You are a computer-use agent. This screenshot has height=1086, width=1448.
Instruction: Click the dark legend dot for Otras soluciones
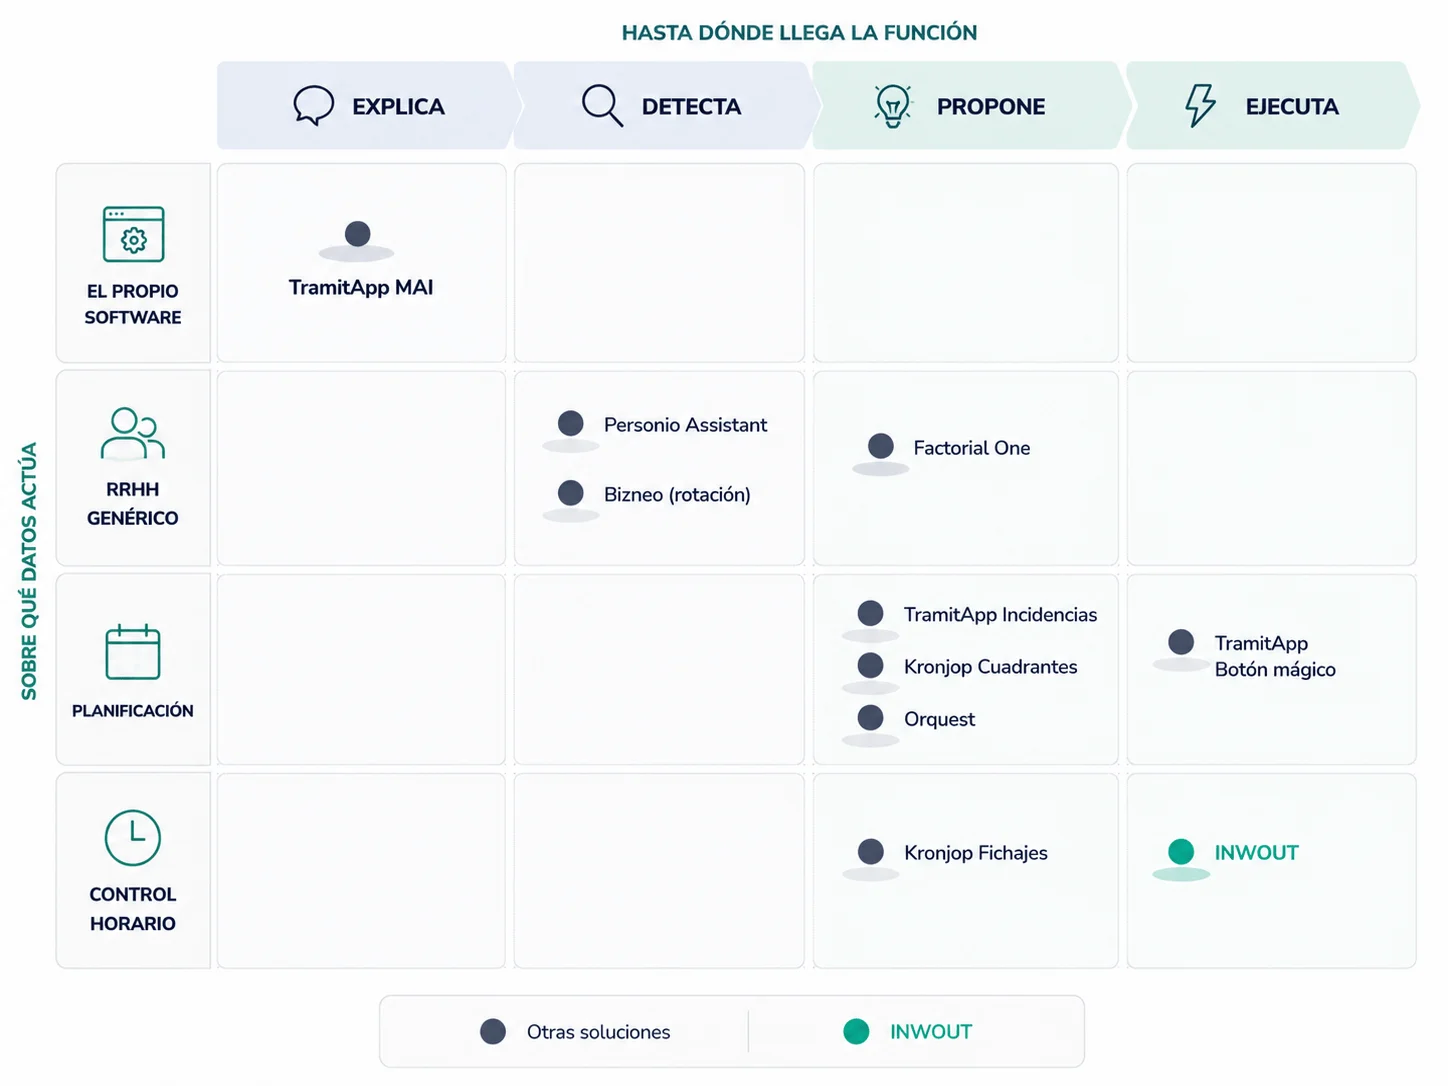(493, 1031)
